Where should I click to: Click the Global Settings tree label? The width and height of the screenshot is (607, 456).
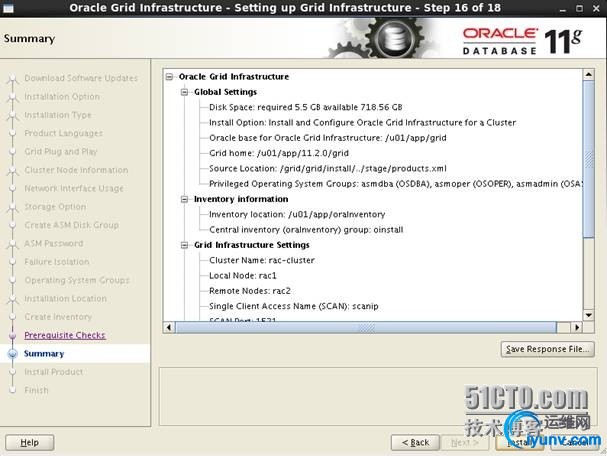pyautogui.click(x=225, y=92)
